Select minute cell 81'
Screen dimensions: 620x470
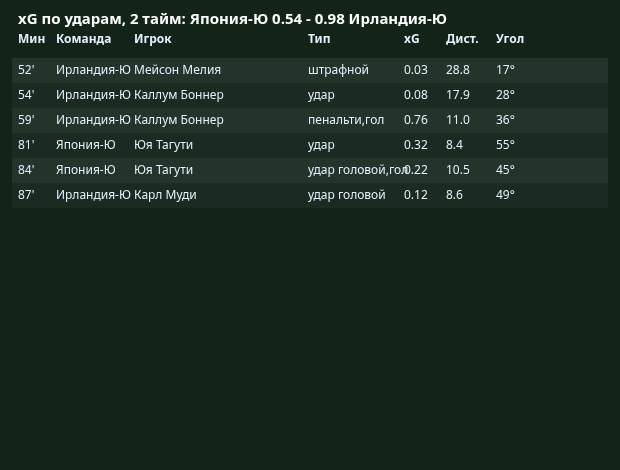(26, 145)
